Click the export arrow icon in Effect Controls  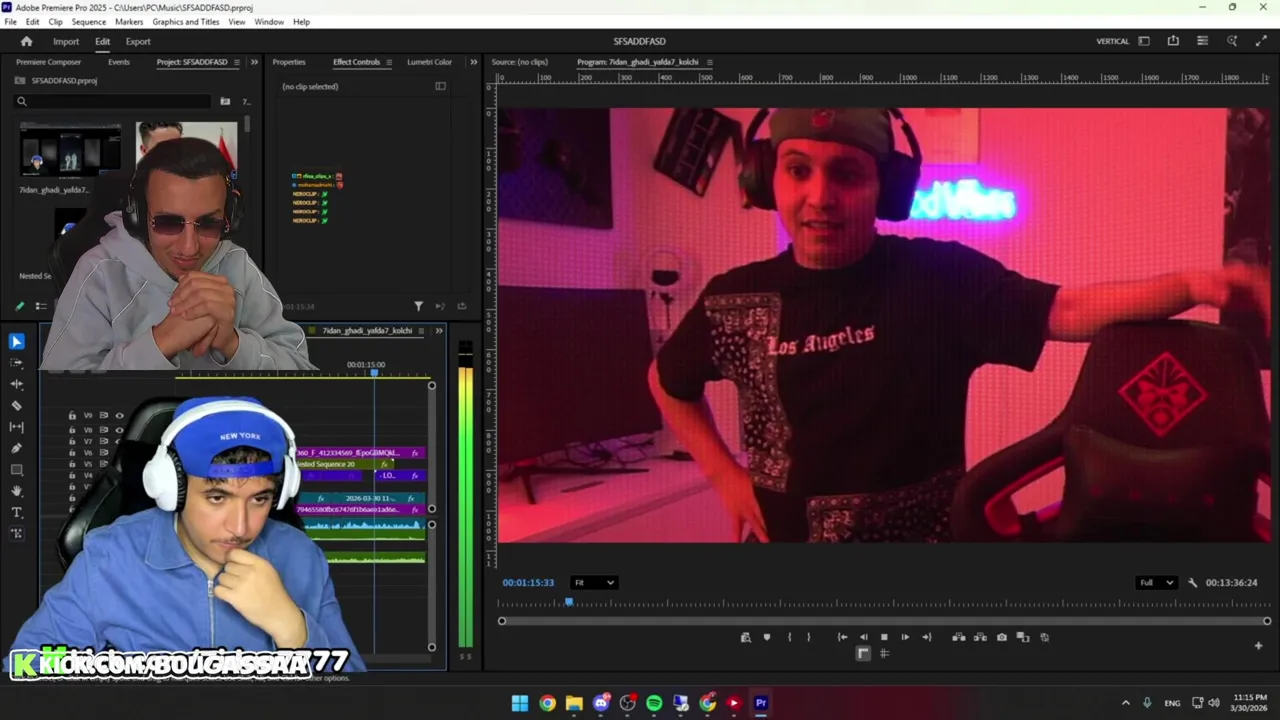(461, 306)
